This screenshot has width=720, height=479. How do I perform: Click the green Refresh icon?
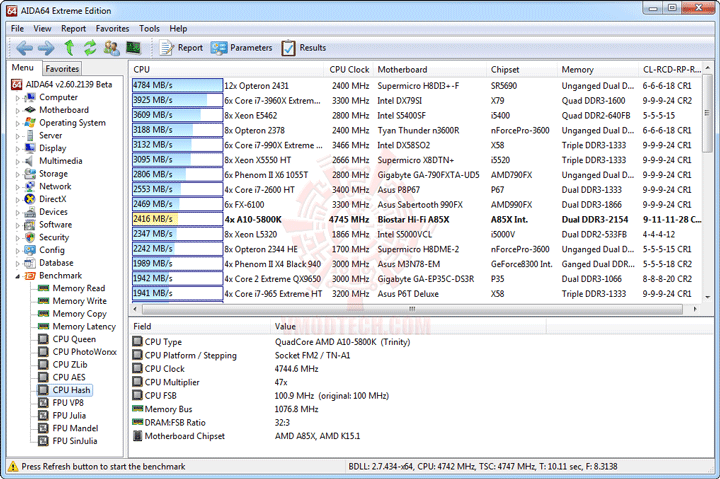pos(90,47)
